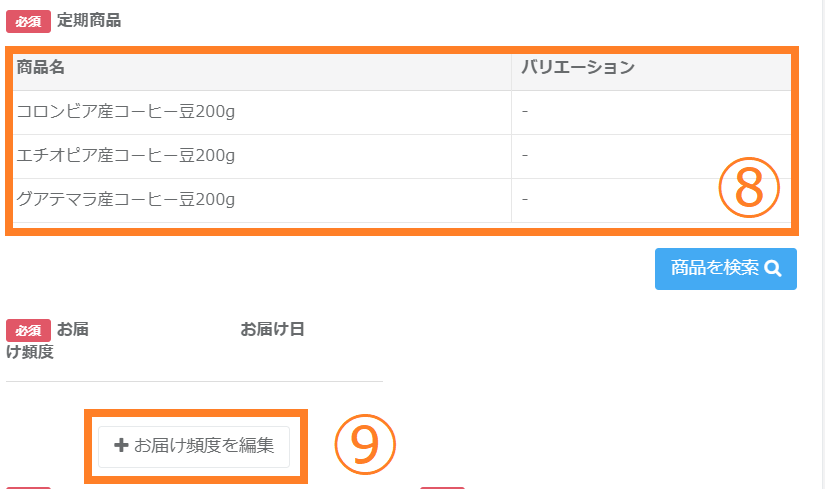This screenshot has height=489, width=825.
Task: Select the エチオピア産コーヒー豆200g row
Action: (126, 156)
